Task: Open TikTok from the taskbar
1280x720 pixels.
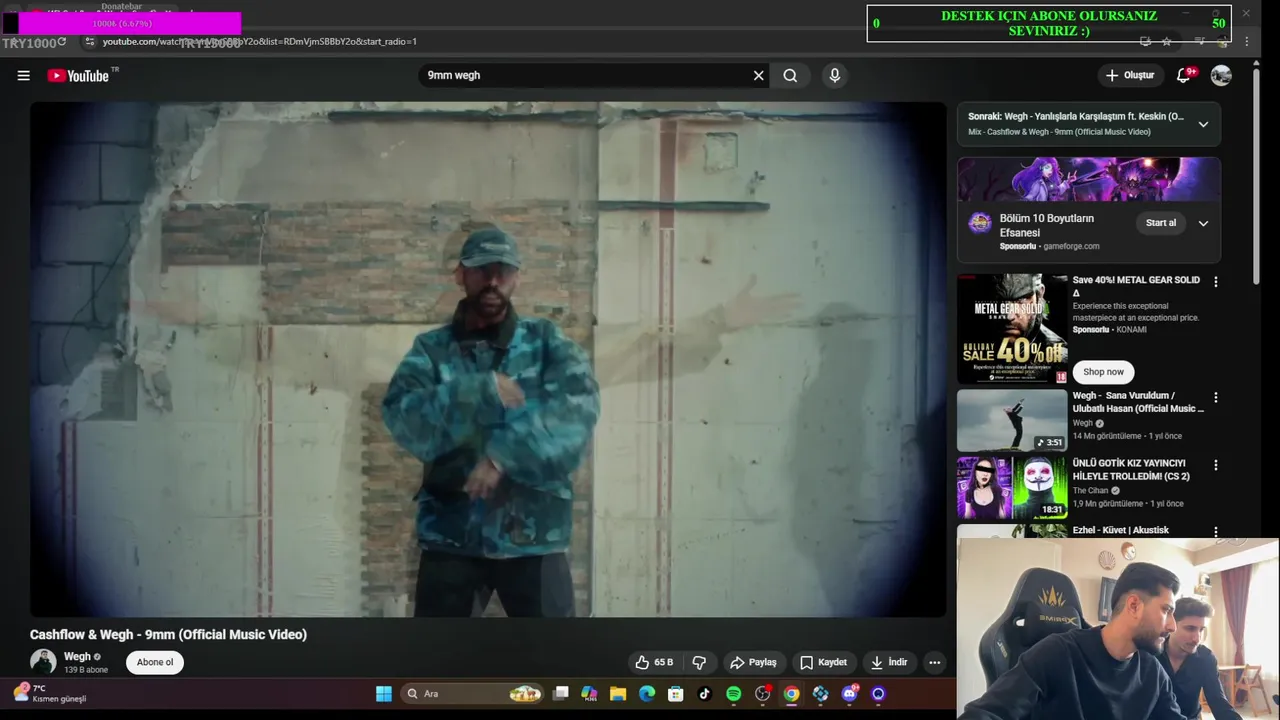Action: pyautogui.click(x=705, y=694)
